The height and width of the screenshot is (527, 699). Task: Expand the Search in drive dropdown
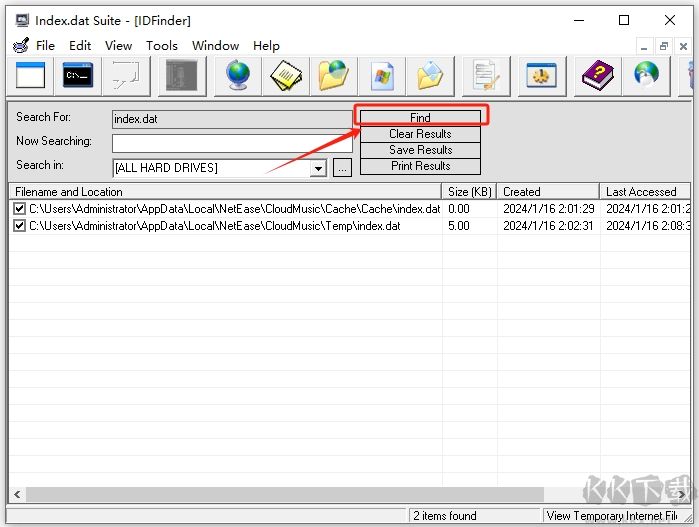coord(318,168)
